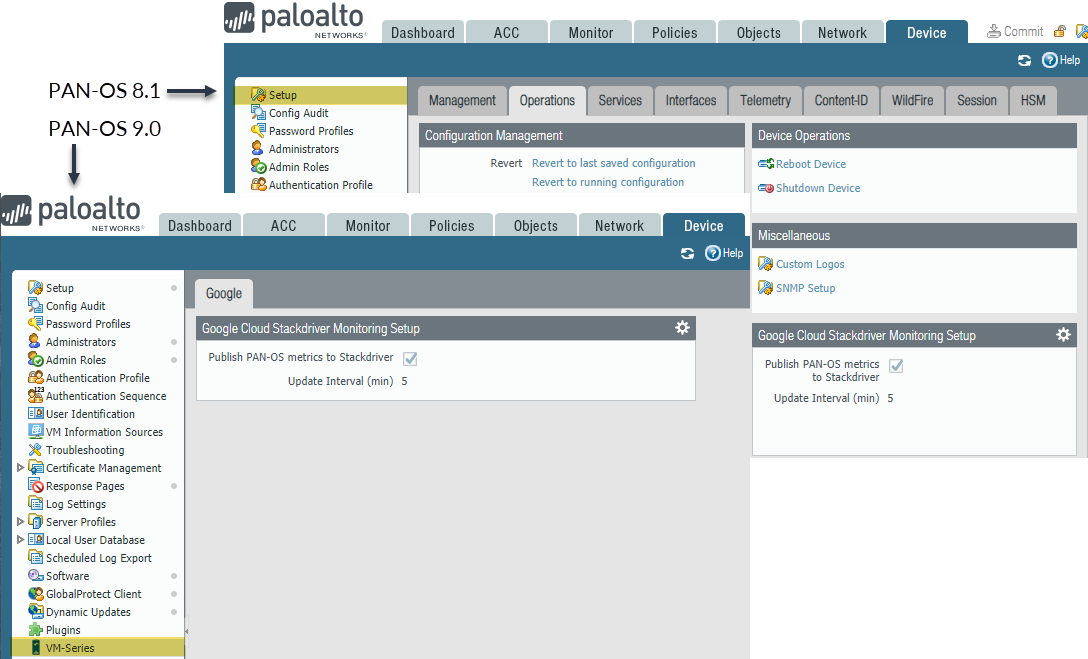The width and height of the screenshot is (1088, 659).
Task: Click Shutdown Device link
Action: [818, 188]
